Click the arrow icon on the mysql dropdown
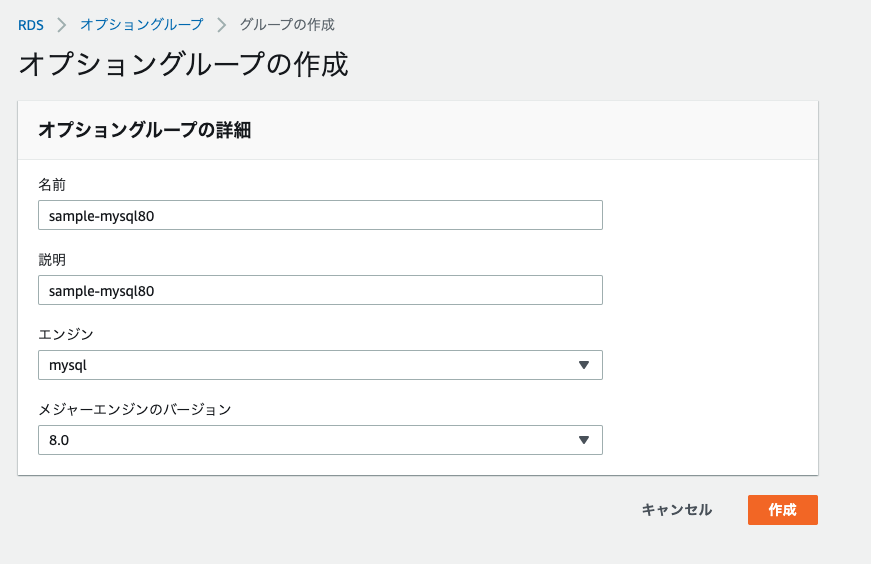The height and width of the screenshot is (564, 871). [x=584, y=365]
